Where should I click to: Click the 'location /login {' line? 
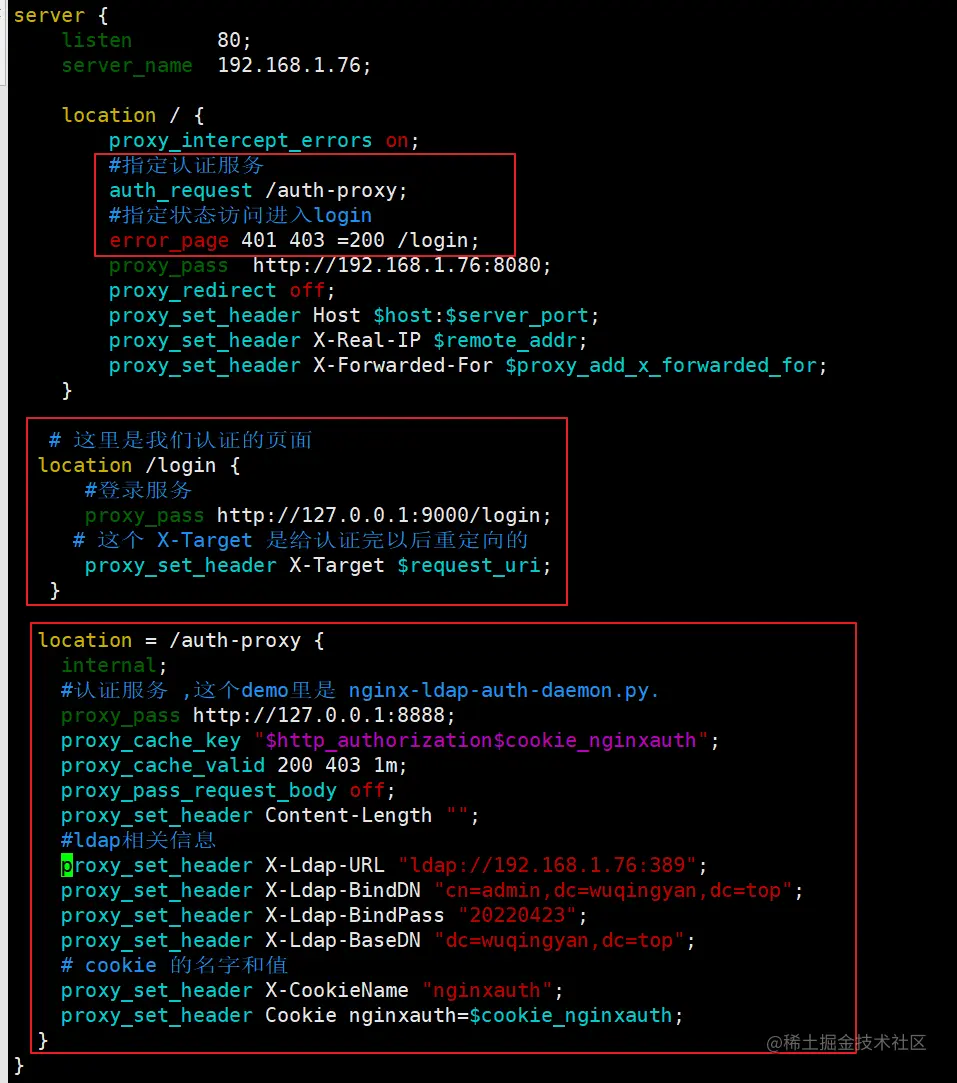point(139,466)
